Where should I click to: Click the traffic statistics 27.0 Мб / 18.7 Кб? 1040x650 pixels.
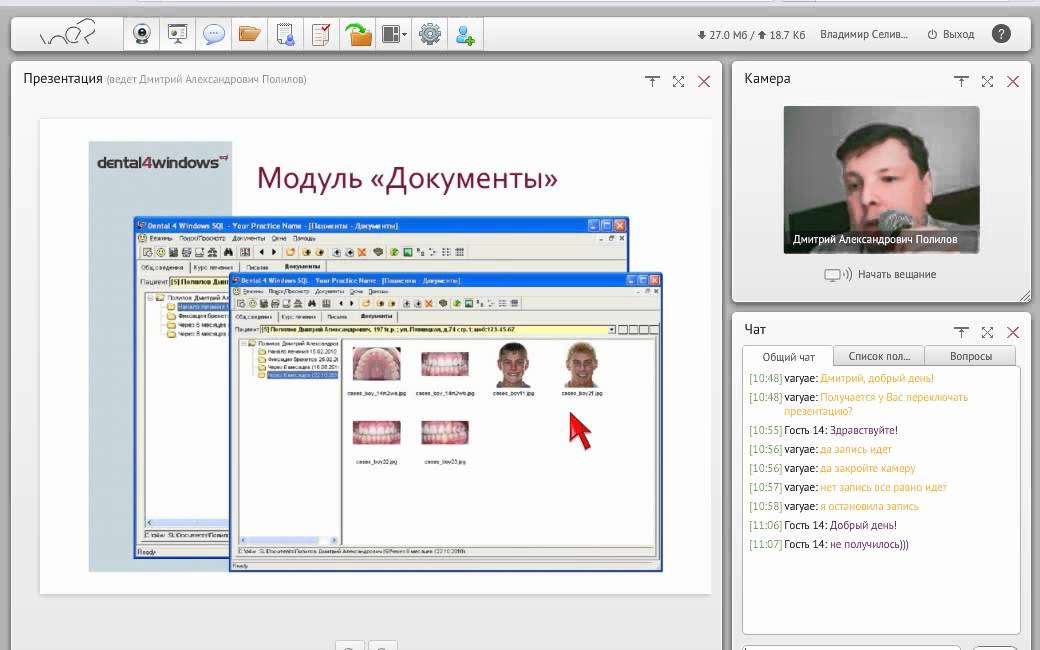tap(751, 35)
